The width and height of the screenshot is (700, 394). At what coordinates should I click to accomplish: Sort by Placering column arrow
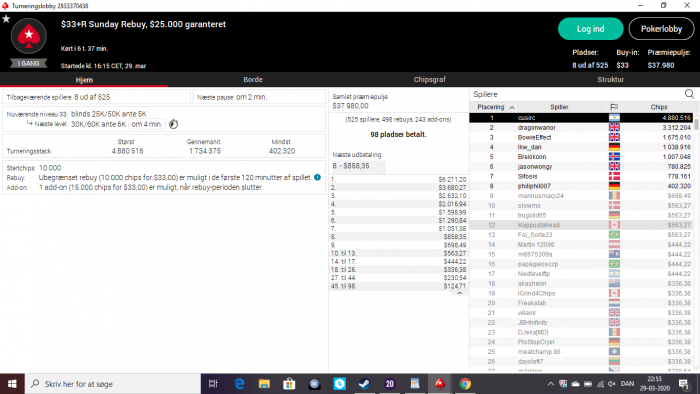[512, 108]
